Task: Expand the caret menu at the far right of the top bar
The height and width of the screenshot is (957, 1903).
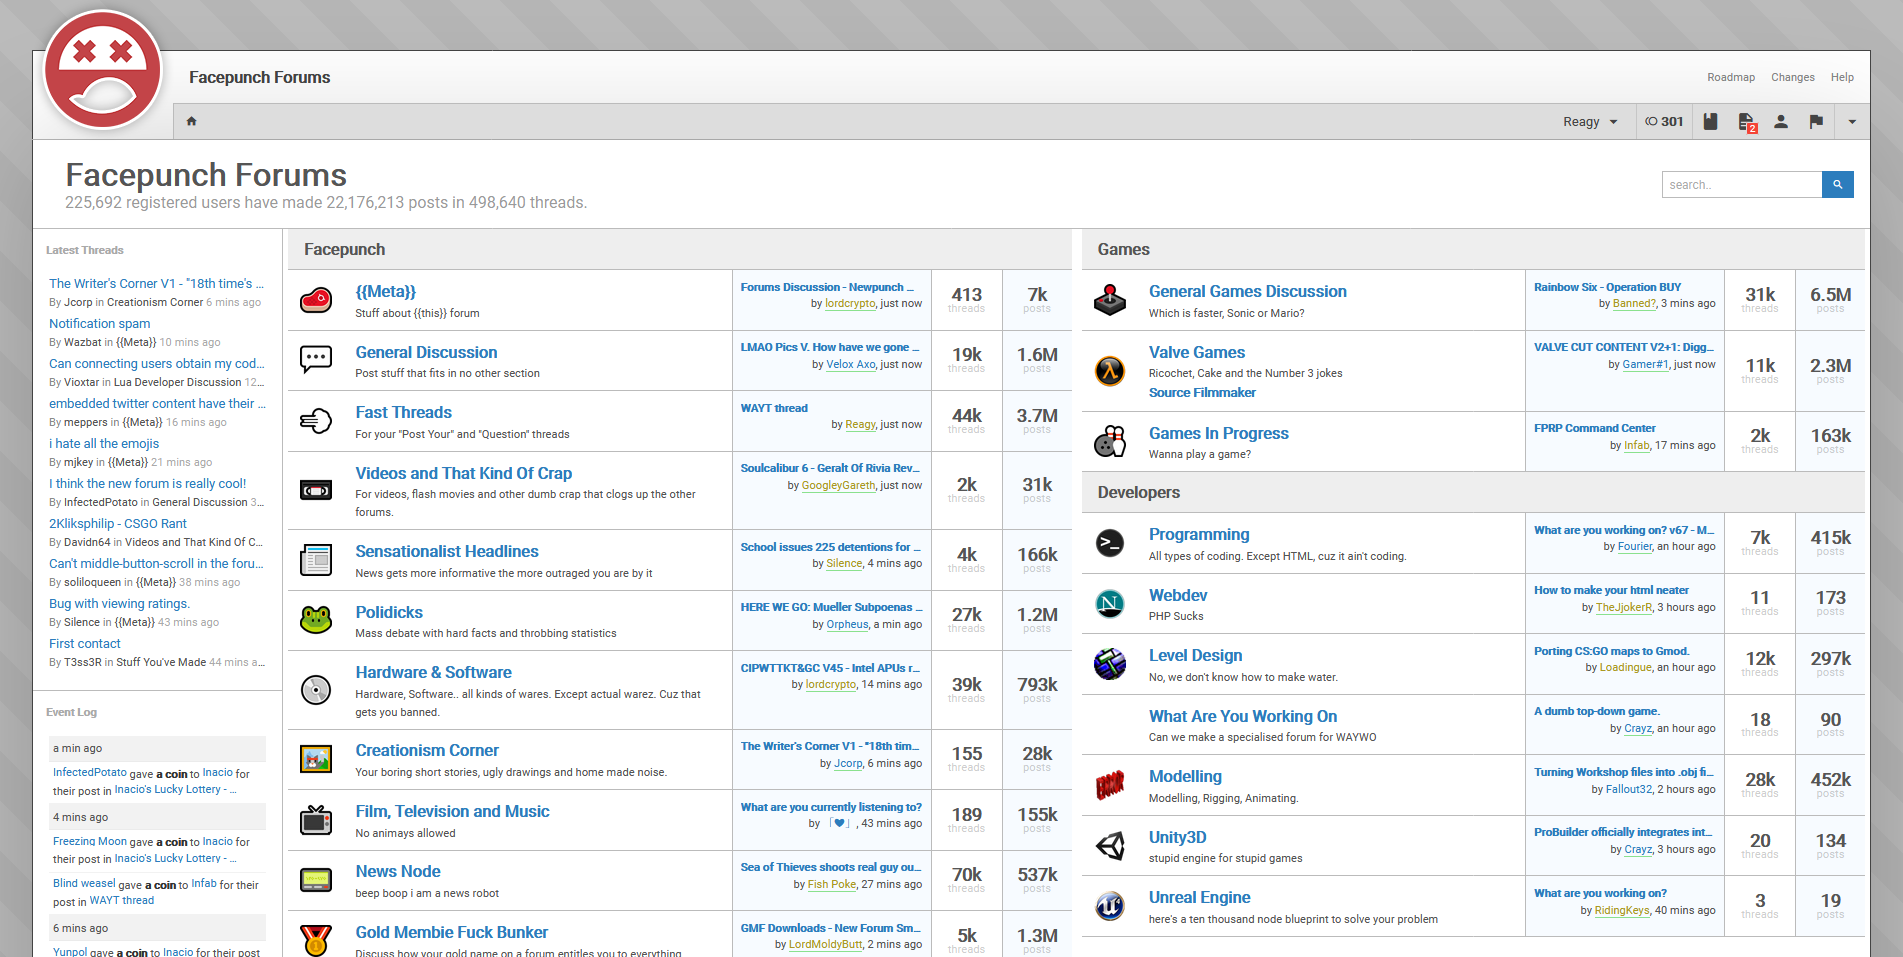Action: (1852, 122)
